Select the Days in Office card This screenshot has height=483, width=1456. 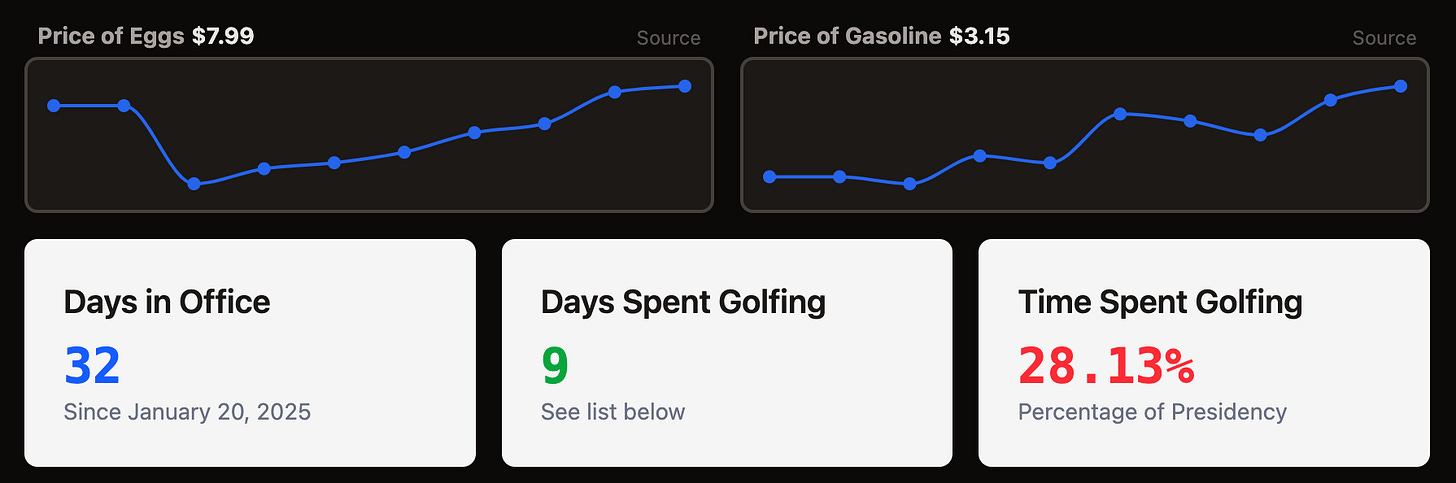click(250, 352)
